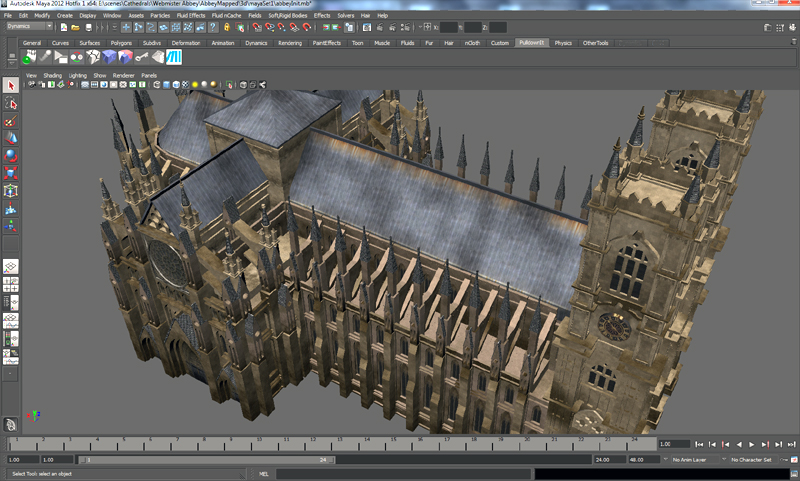The width and height of the screenshot is (800, 481).
Task: Open the Render View clapper icon
Action: click(x=367, y=27)
